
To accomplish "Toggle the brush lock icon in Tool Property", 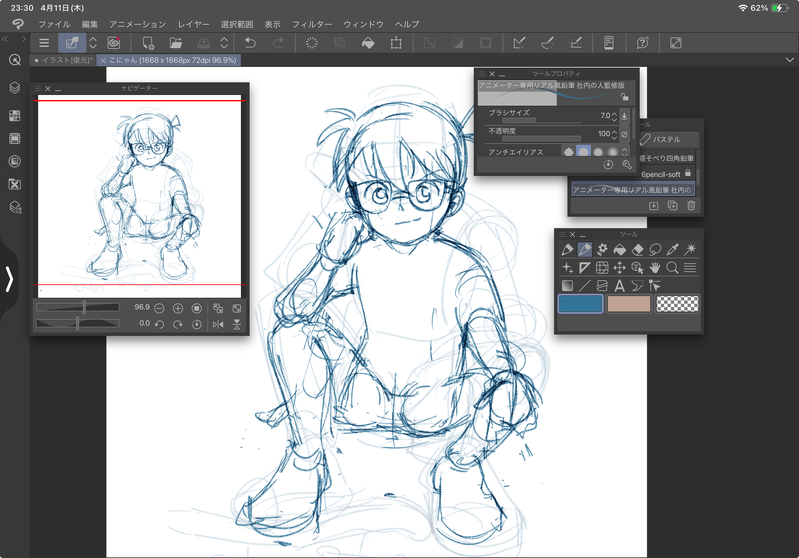I will (x=625, y=97).
